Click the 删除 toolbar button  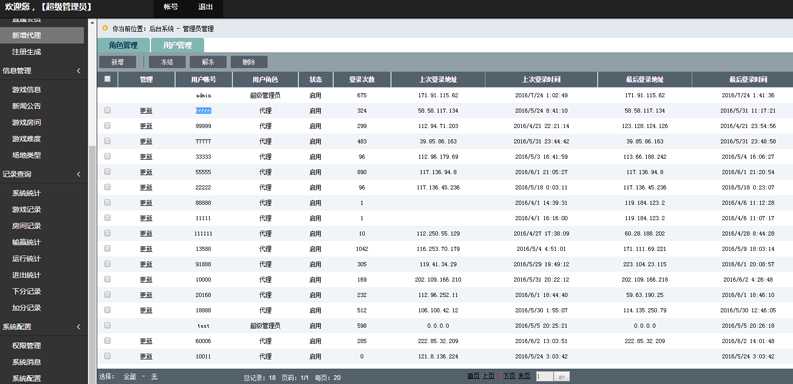[x=249, y=62]
